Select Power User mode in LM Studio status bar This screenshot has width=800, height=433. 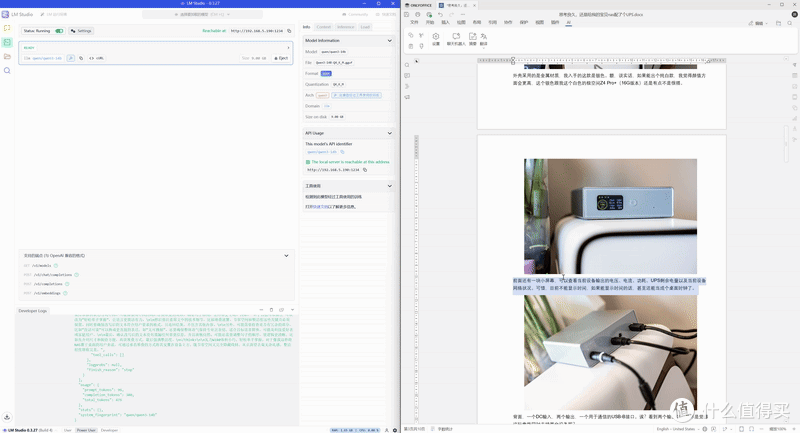(x=86, y=430)
